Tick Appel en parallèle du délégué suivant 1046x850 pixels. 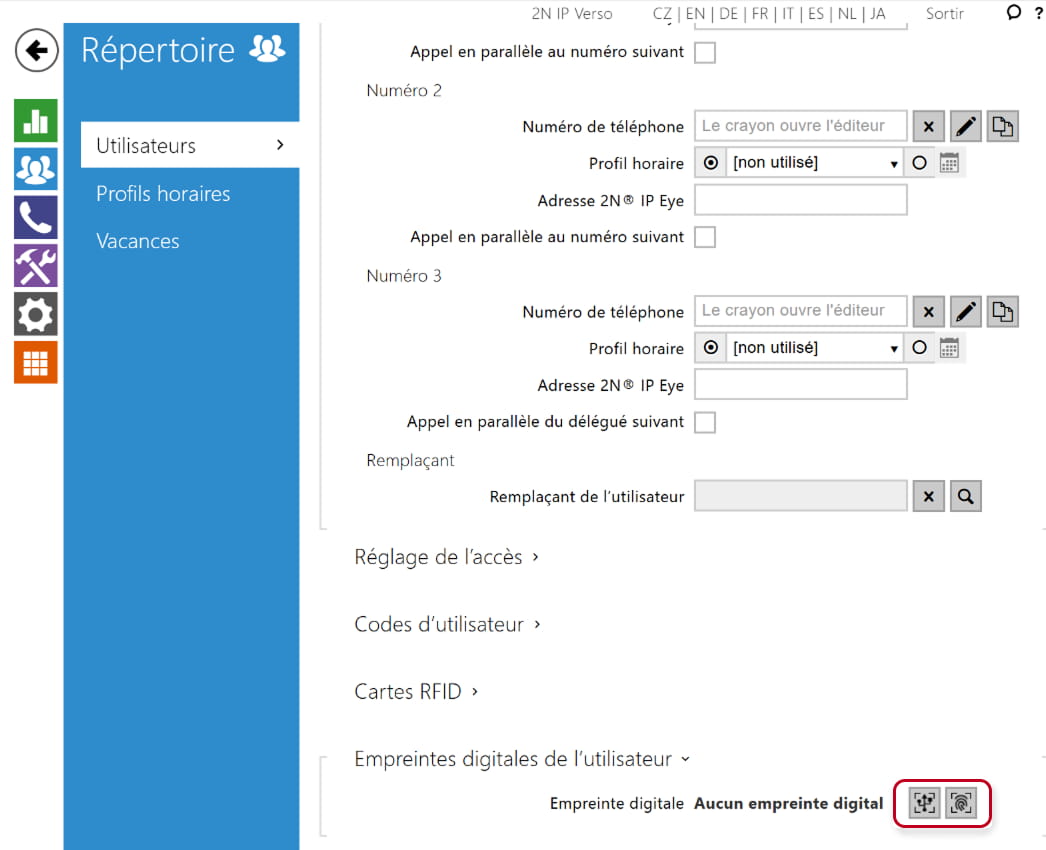(x=705, y=422)
